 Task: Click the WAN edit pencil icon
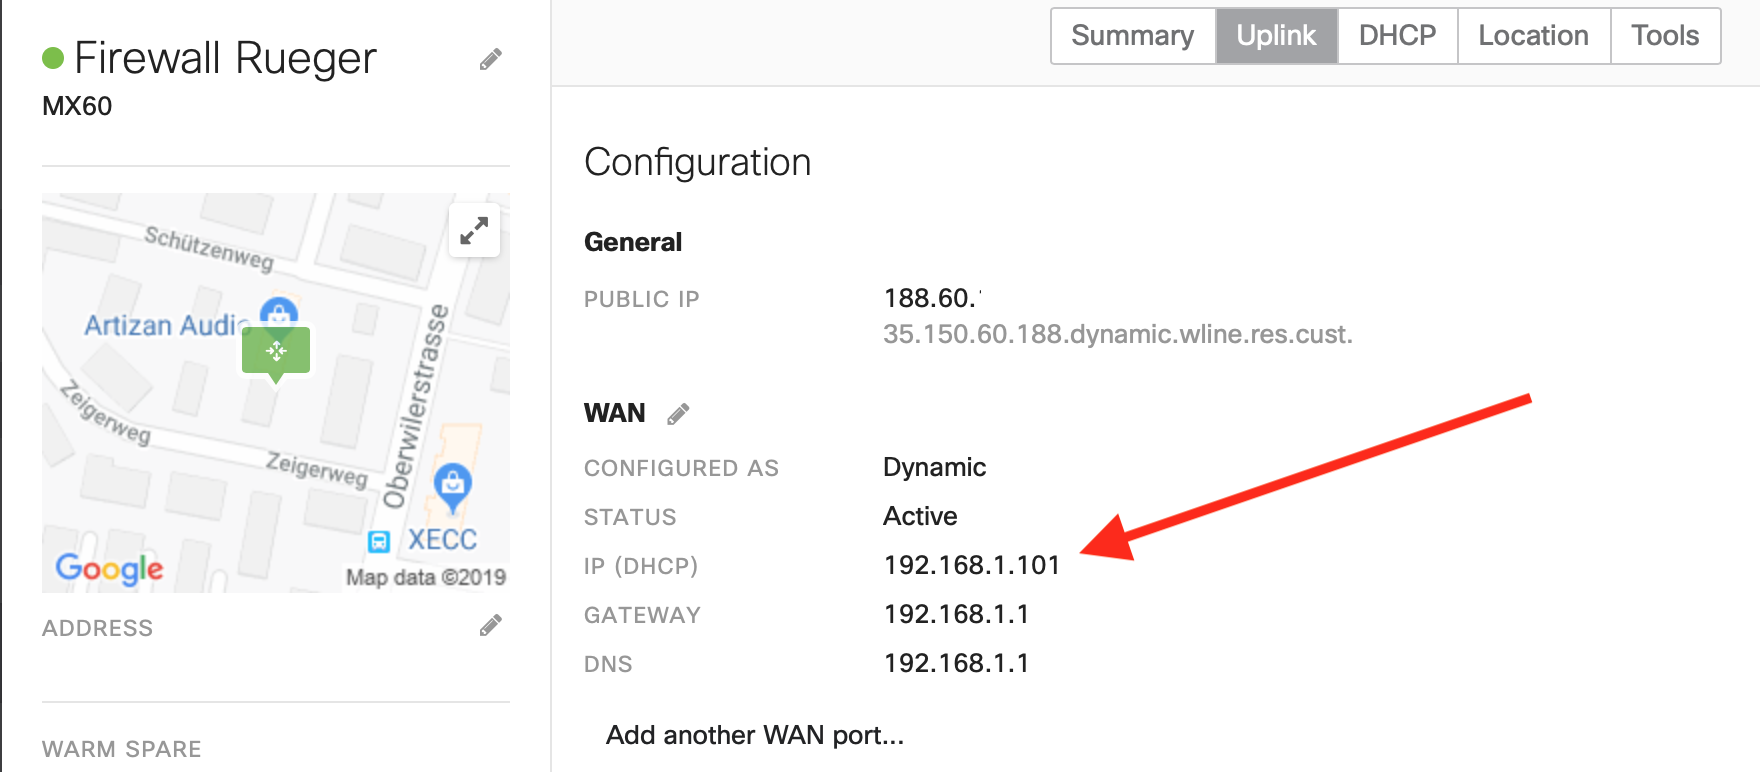coord(678,414)
